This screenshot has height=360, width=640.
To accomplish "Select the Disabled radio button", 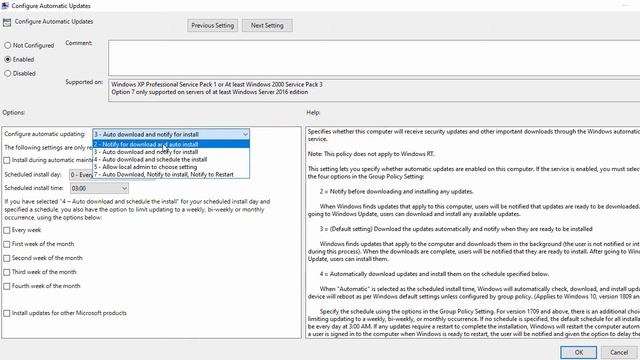I will [x=8, y=73].
